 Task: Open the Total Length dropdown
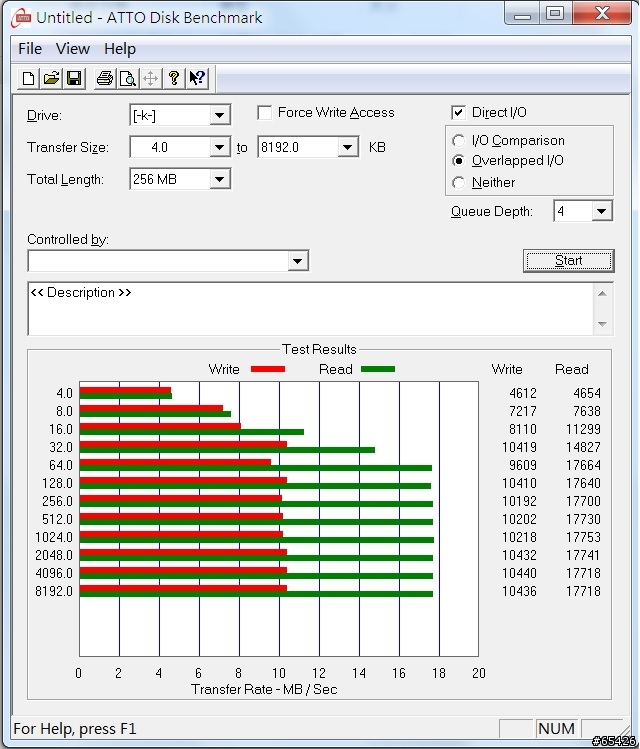(x=219, y=179)
